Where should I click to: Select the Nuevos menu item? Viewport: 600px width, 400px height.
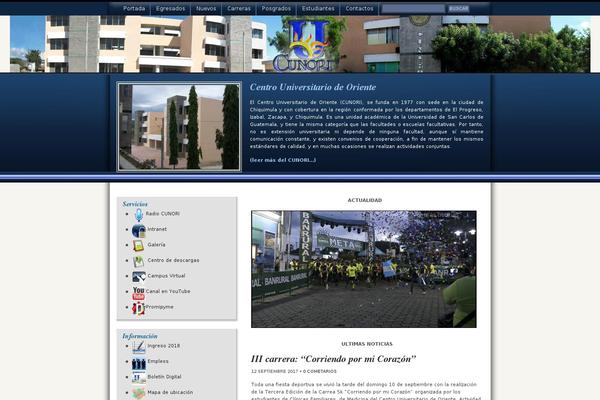[x=206, y=8]
